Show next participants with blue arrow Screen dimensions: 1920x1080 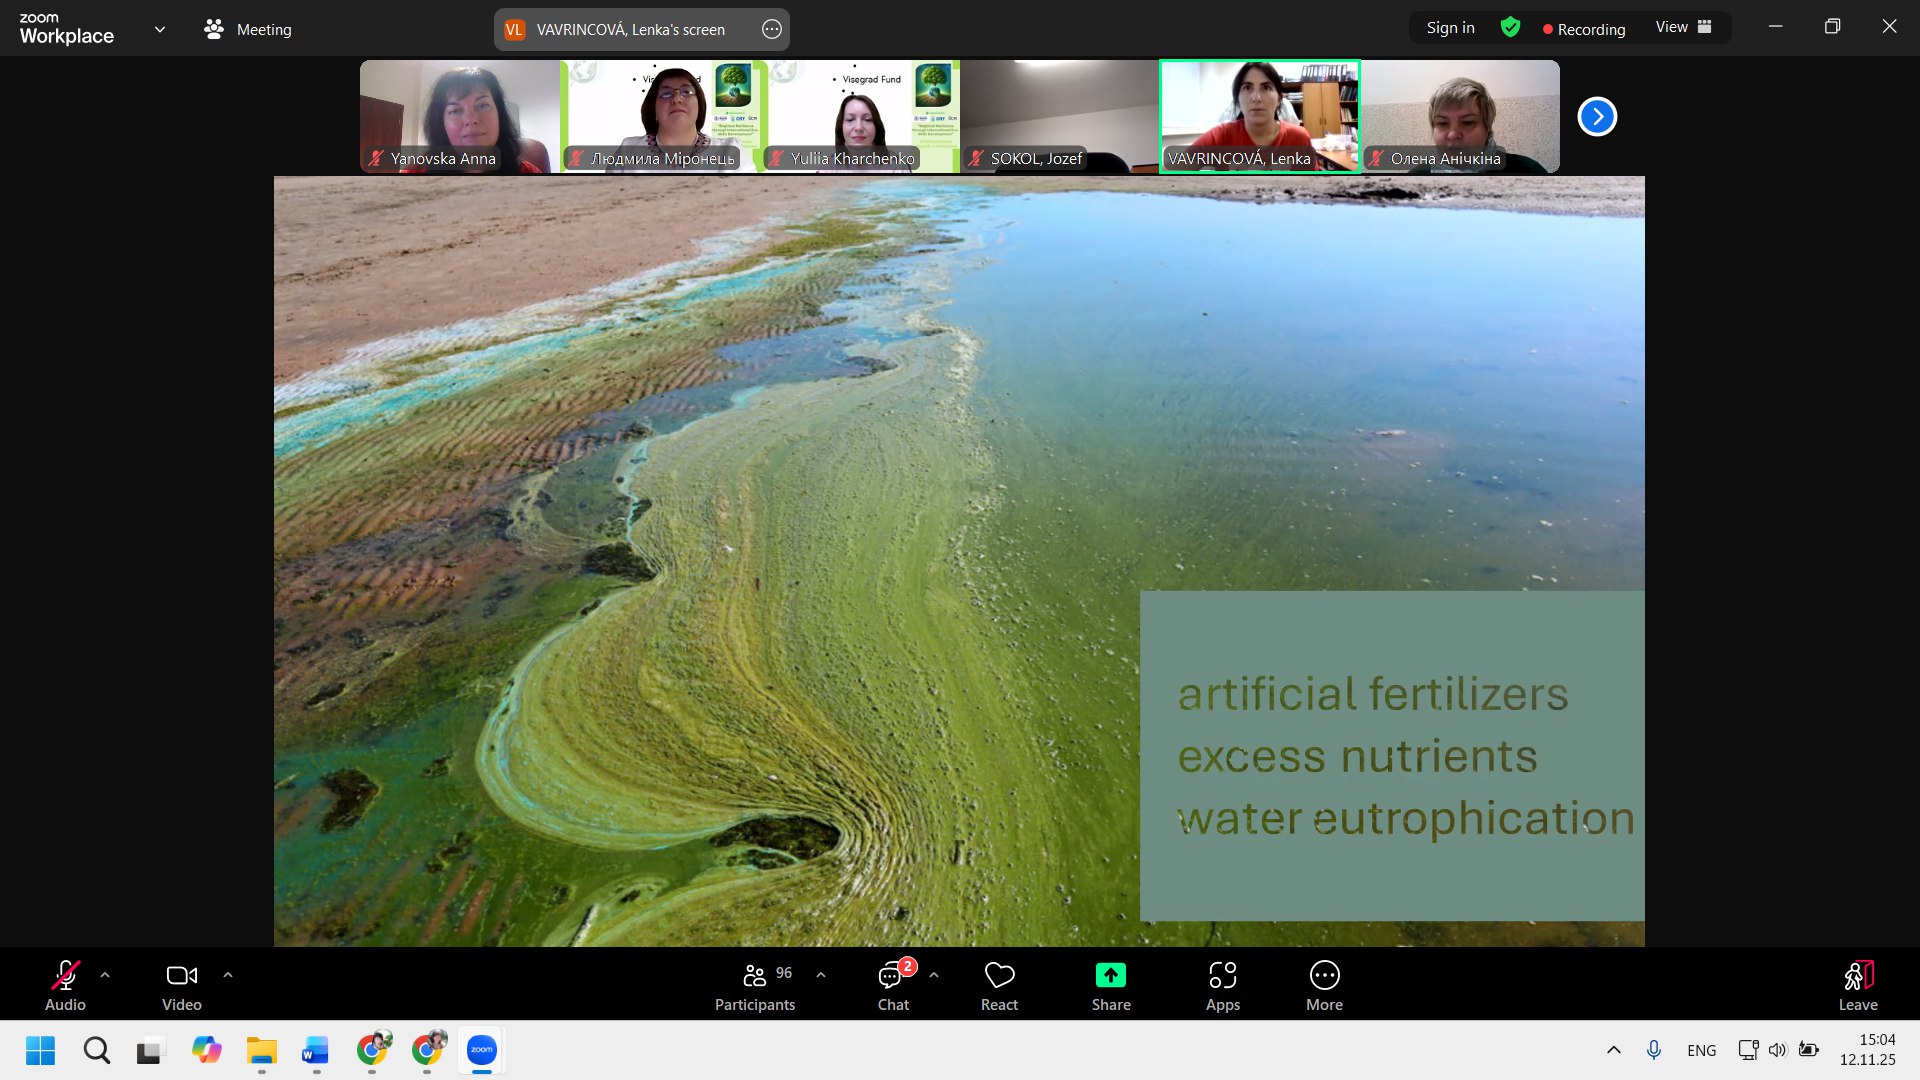[x=1597, y=117]
